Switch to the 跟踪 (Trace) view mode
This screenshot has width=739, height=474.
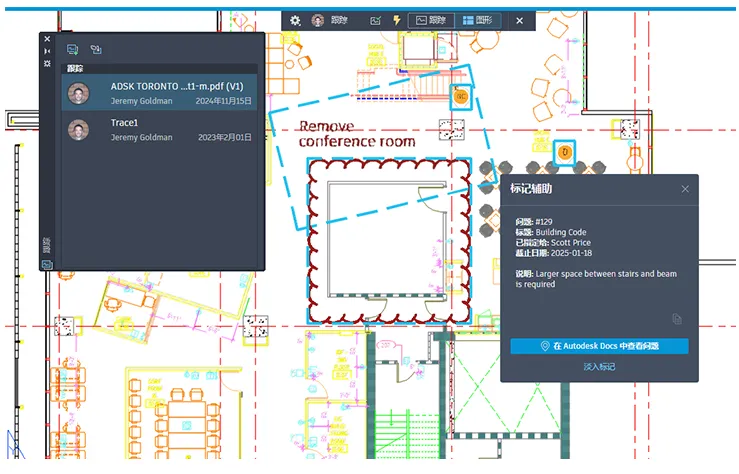pos(431,20)
